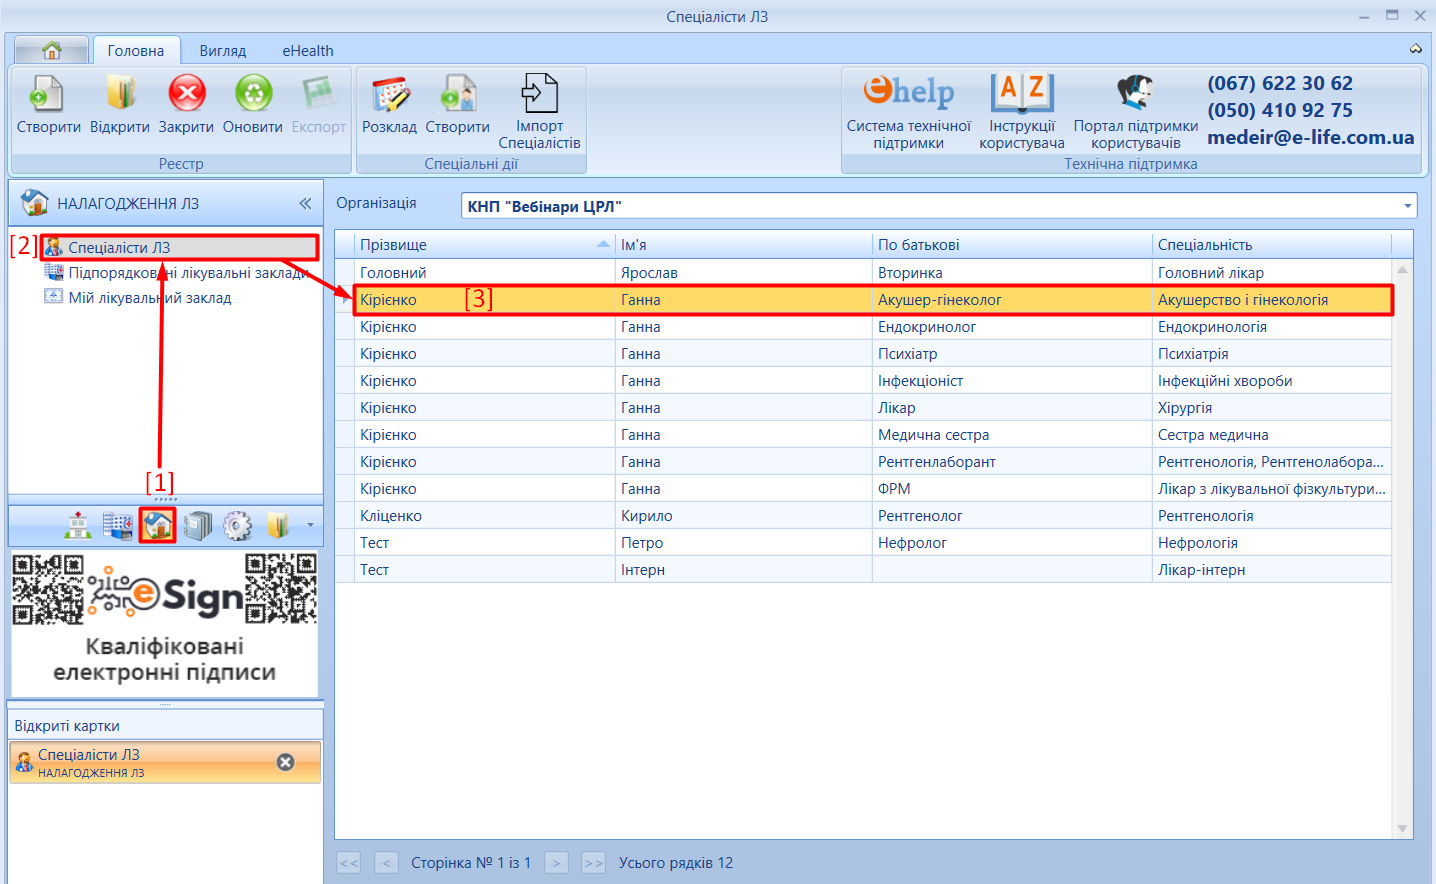Sort by the Ім'я column header
Screen dimensions: 1436x884
(744, 245)
